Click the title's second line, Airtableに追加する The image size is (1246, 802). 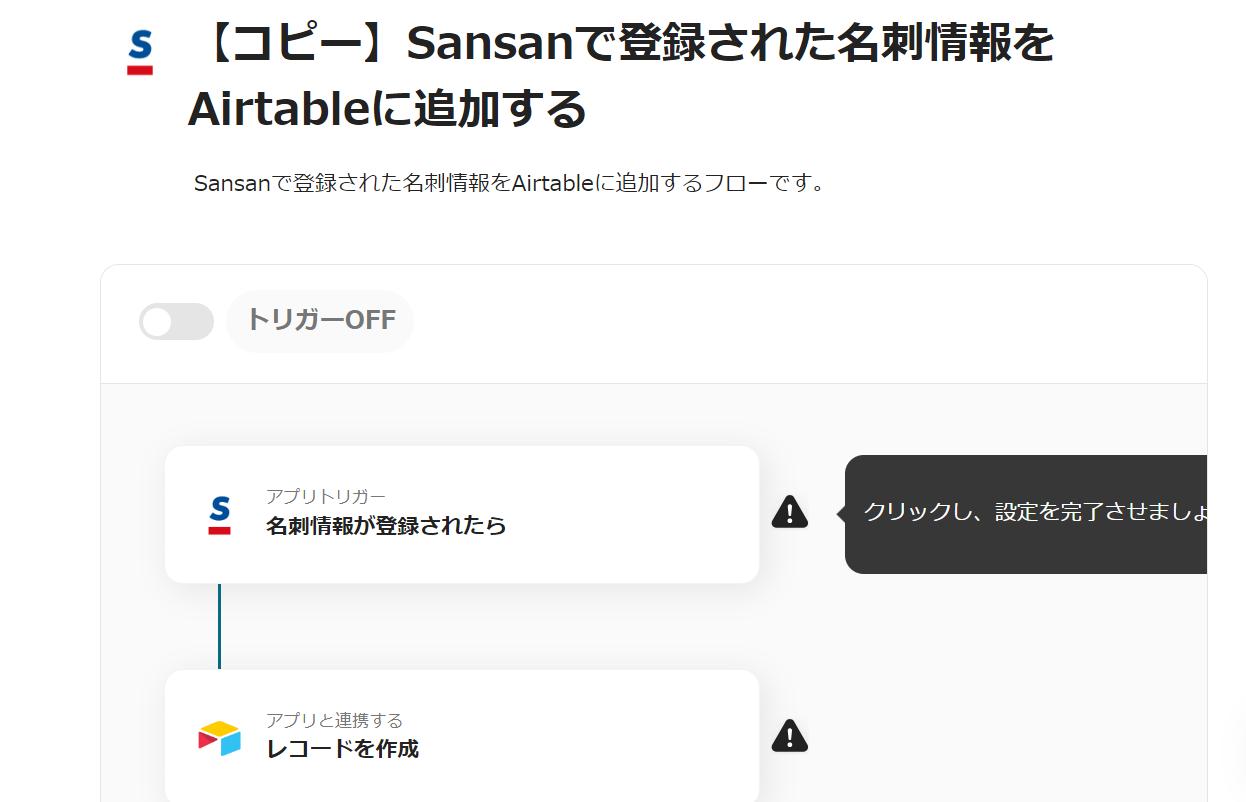coord(387,110)
